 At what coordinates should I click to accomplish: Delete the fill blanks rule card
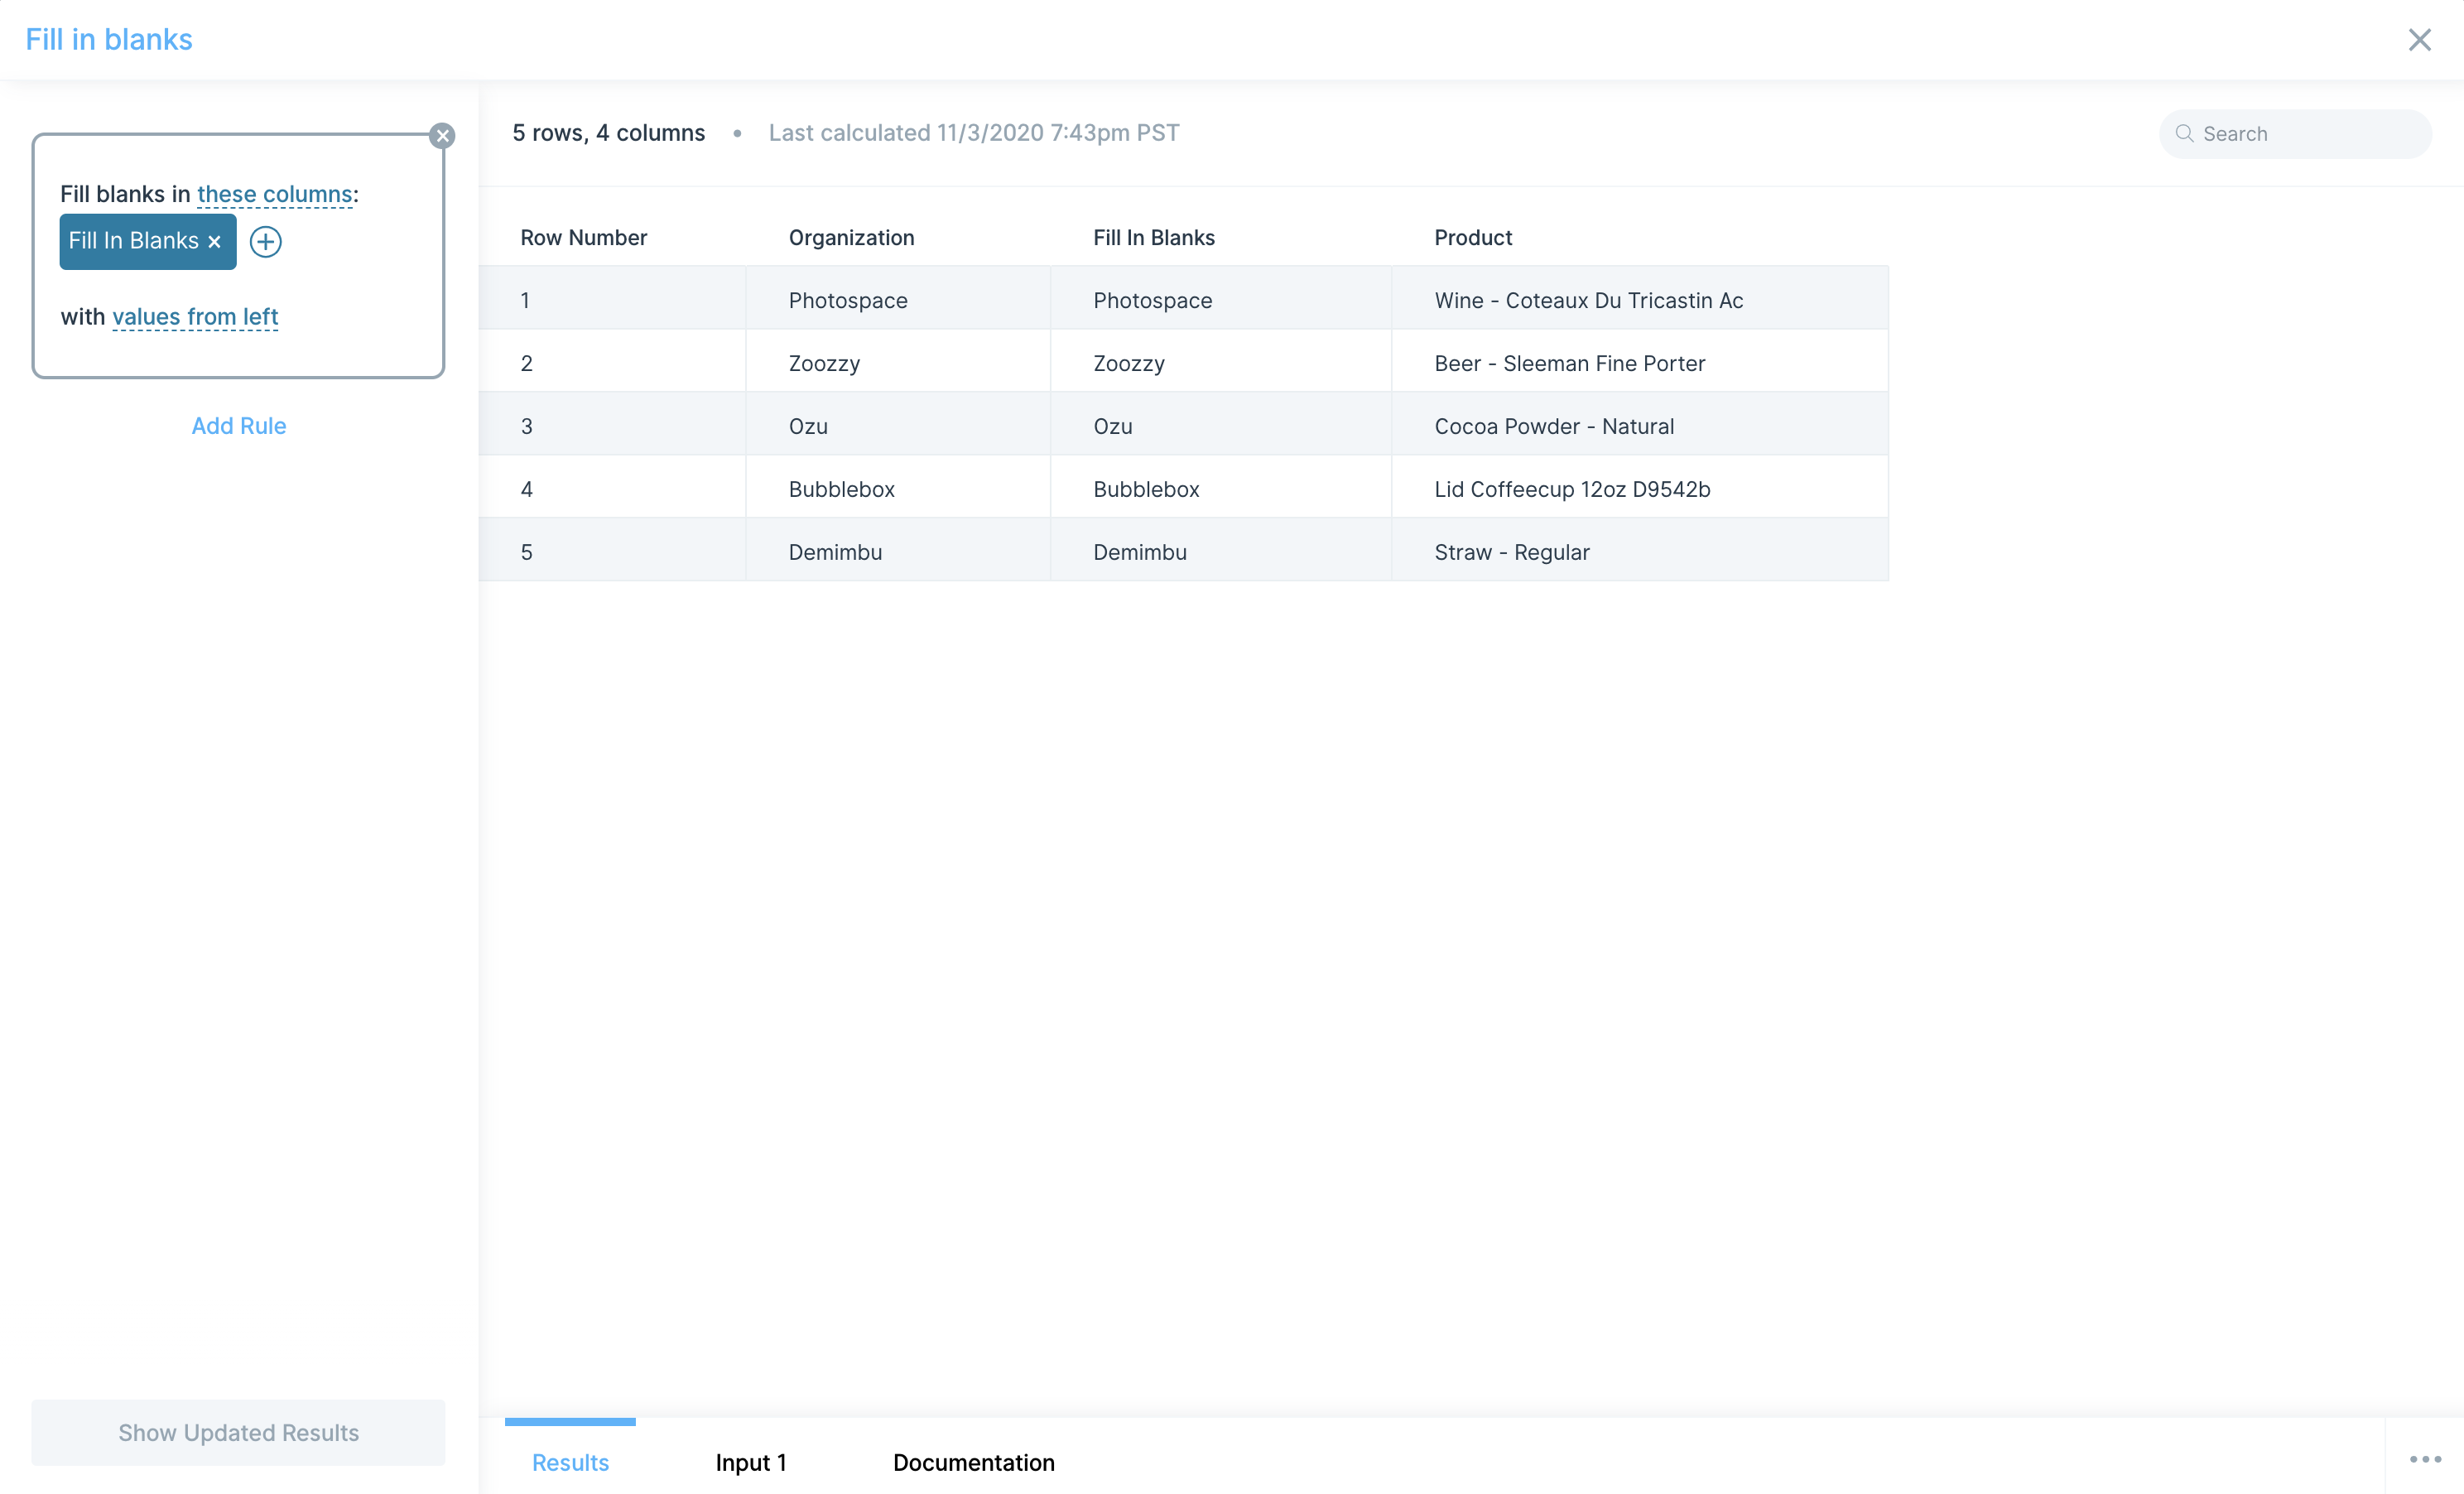point(442,136)
